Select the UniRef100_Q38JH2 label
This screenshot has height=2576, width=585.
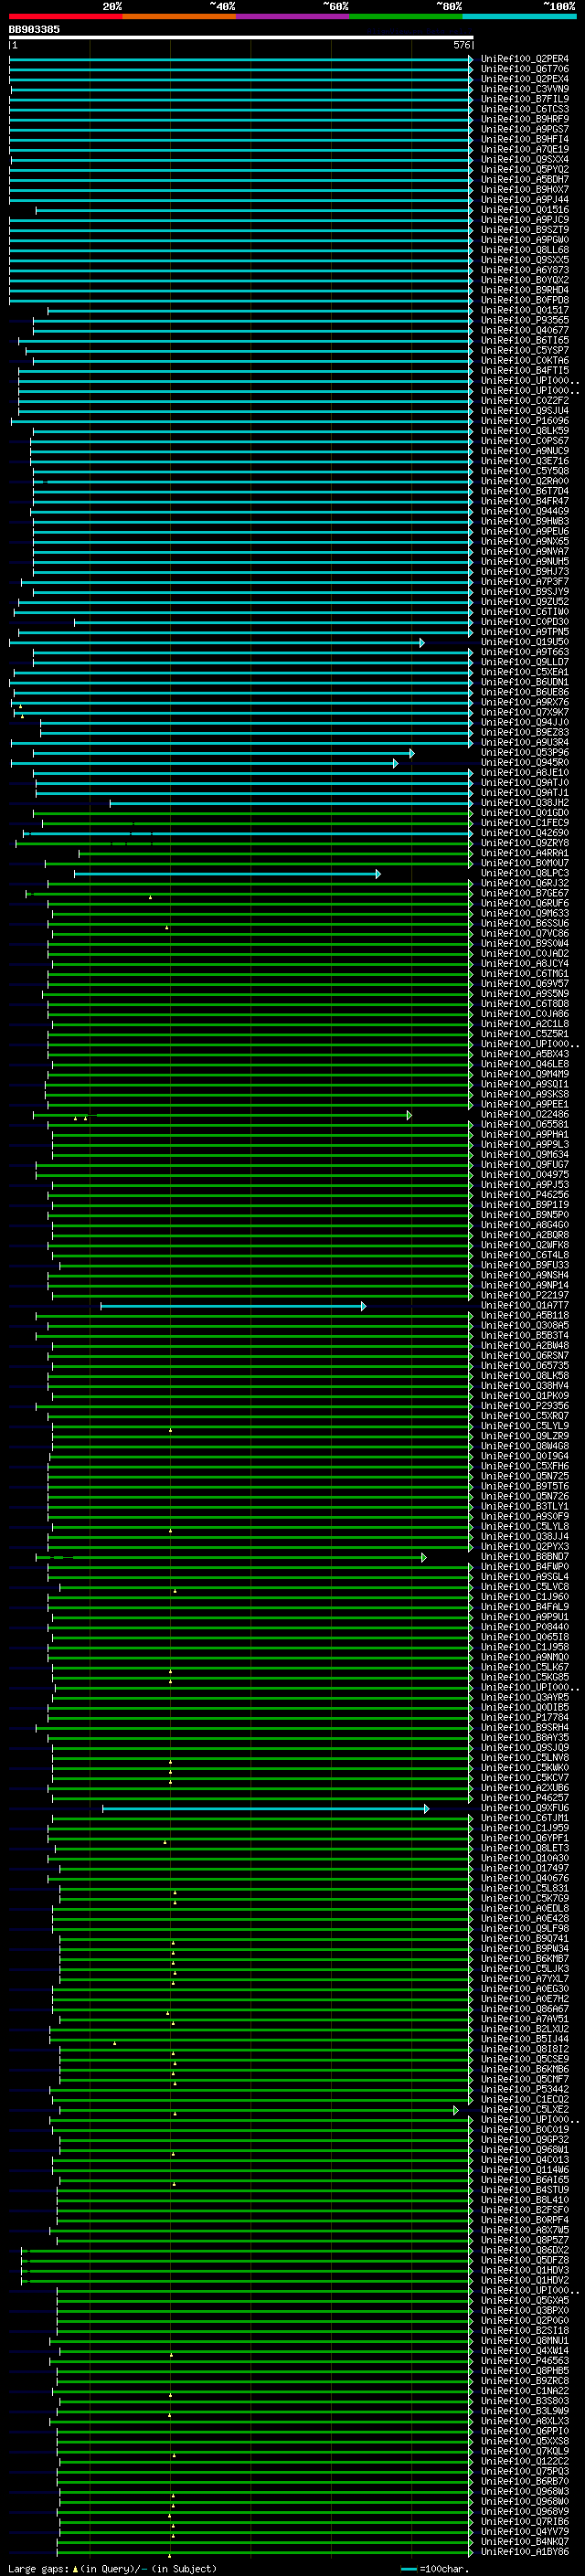(x=524, y=803)
